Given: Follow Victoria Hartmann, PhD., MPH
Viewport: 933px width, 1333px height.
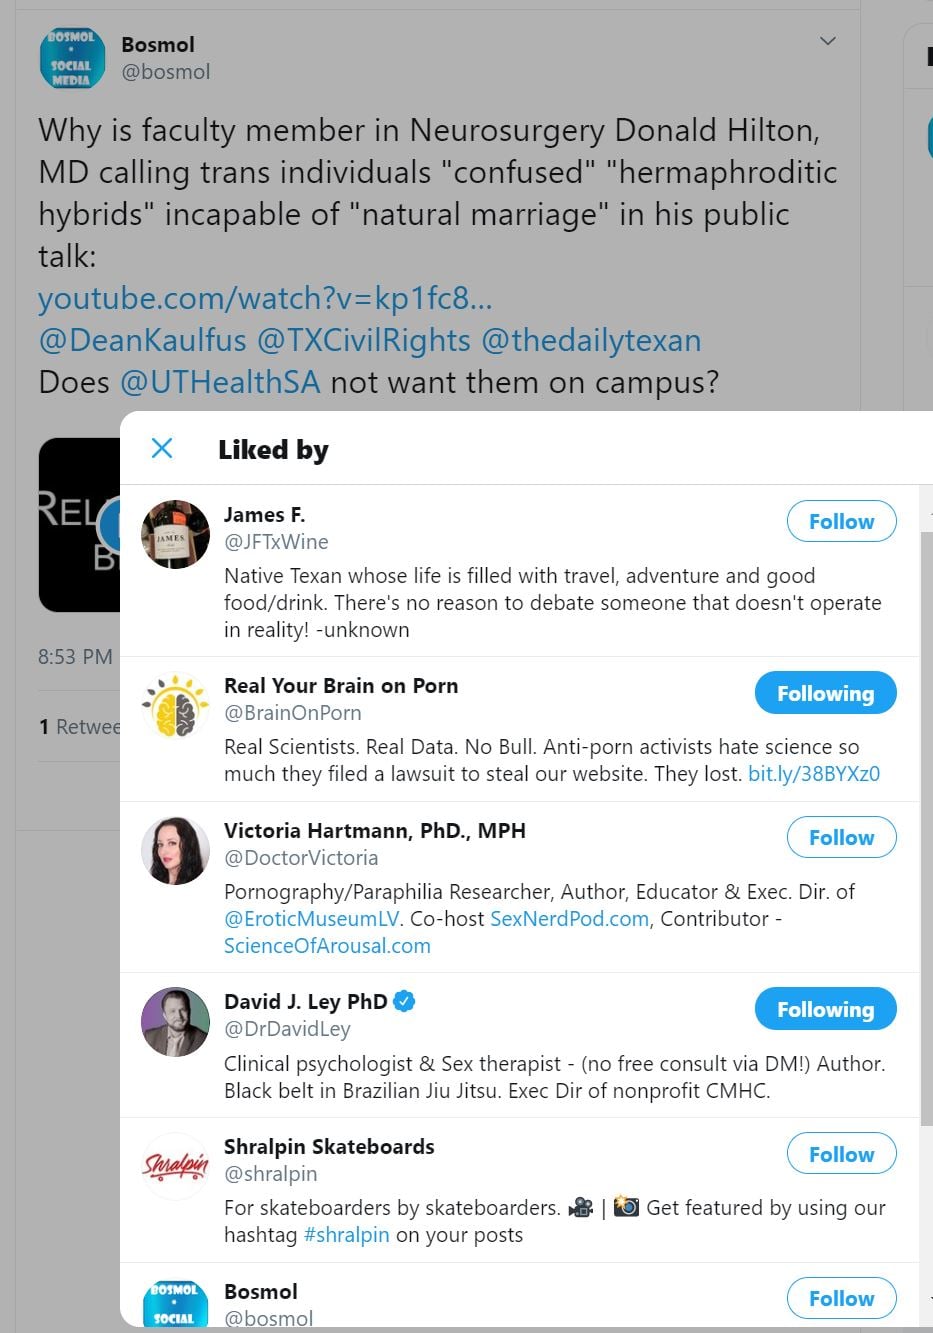Looking at the screenshot, I should point(841,837).
